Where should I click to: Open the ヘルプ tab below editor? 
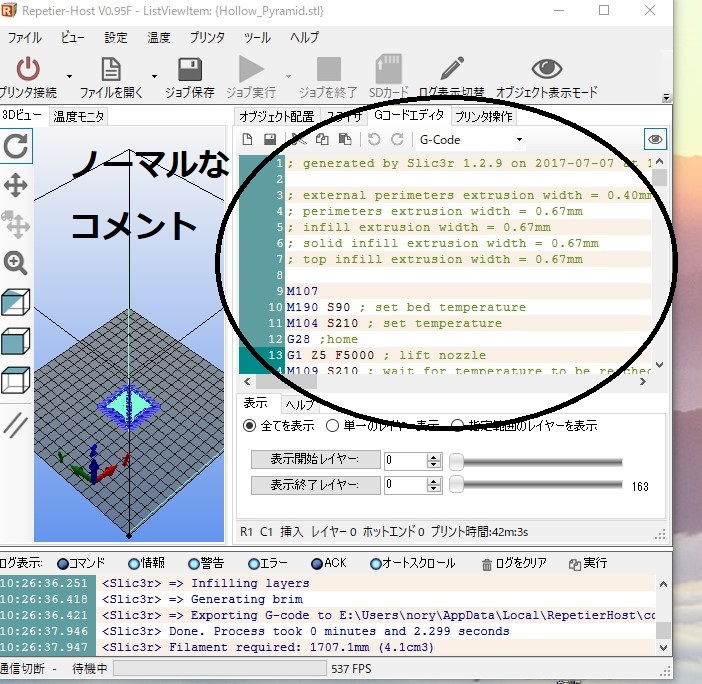pos(299,405)
